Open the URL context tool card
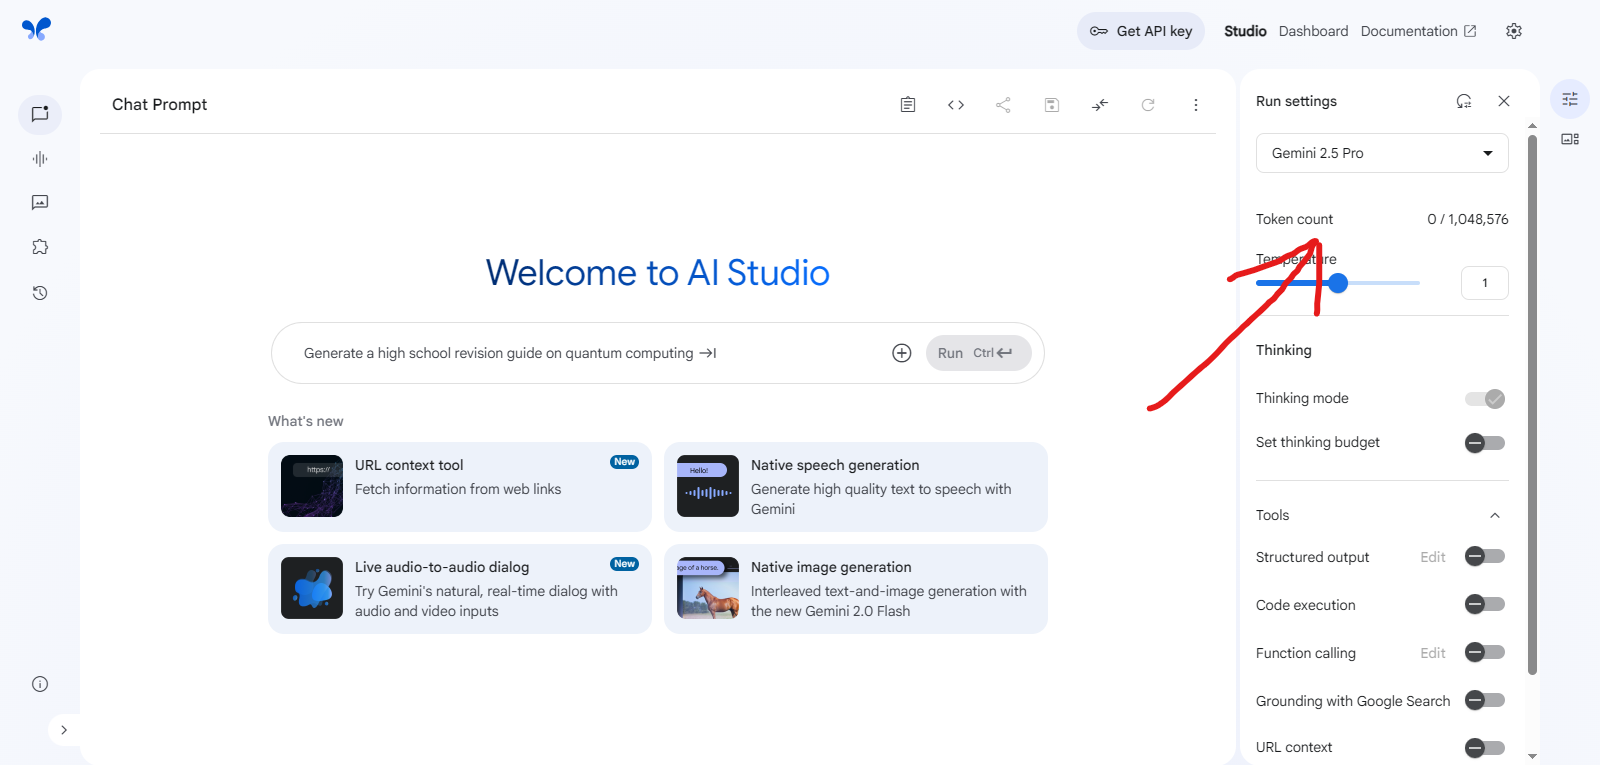This screenshot has width=1600, height=765. click(x=460, y=487)
